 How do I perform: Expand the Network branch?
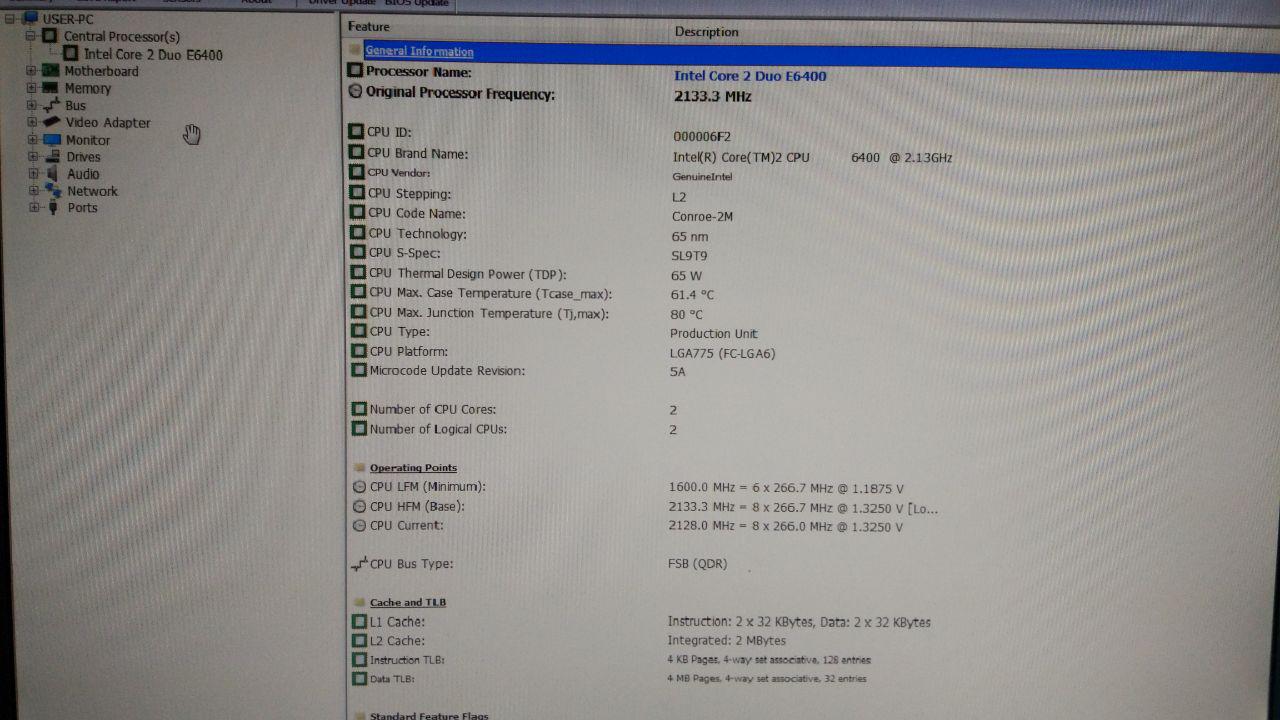(x=34, y=191)
